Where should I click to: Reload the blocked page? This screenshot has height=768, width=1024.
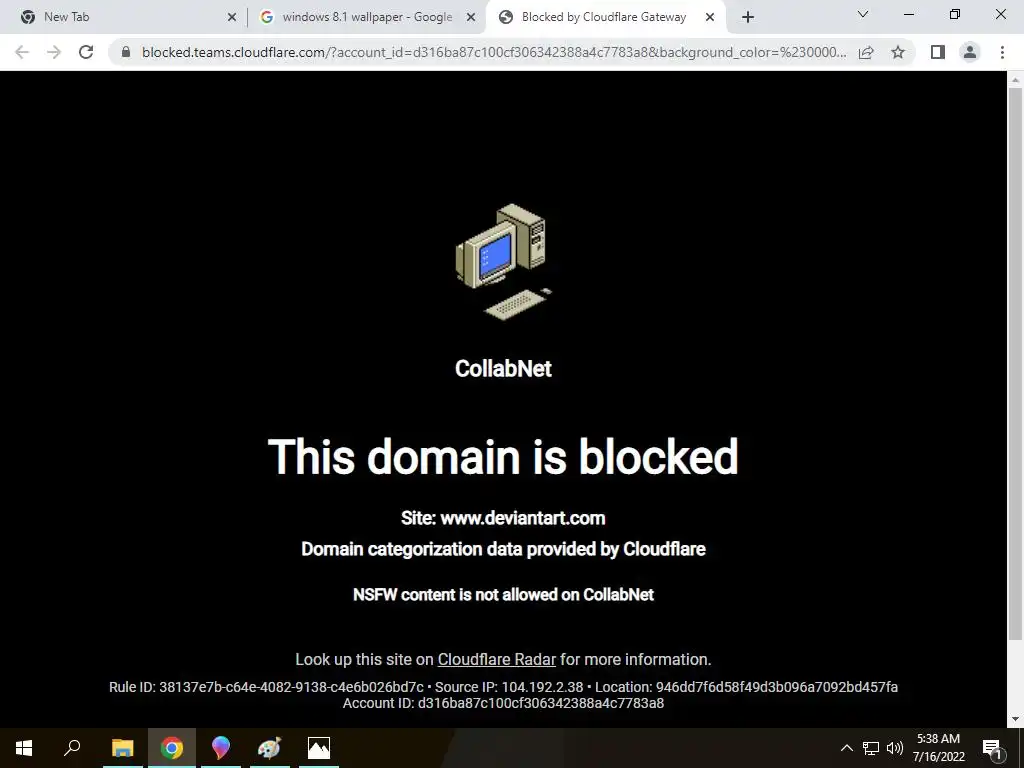pyautogui.click(x=86, y=52)
